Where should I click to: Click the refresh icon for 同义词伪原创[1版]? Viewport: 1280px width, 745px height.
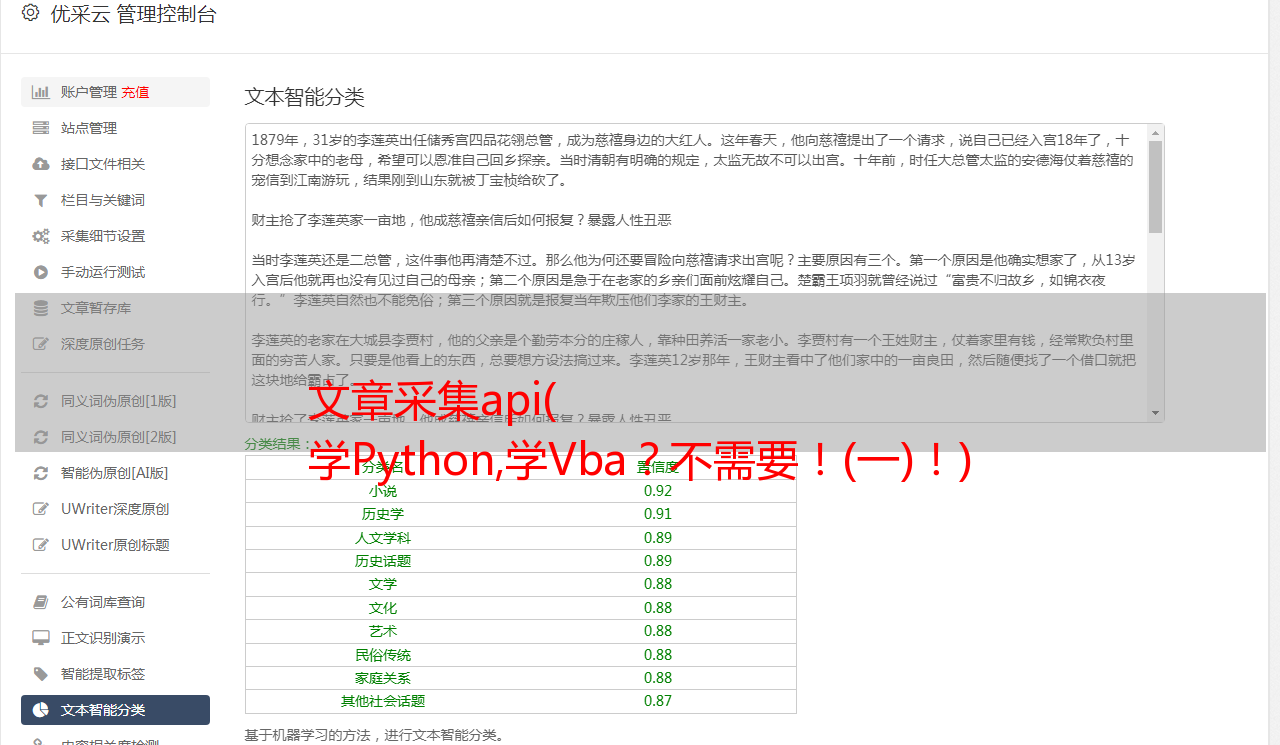[40, 401]
